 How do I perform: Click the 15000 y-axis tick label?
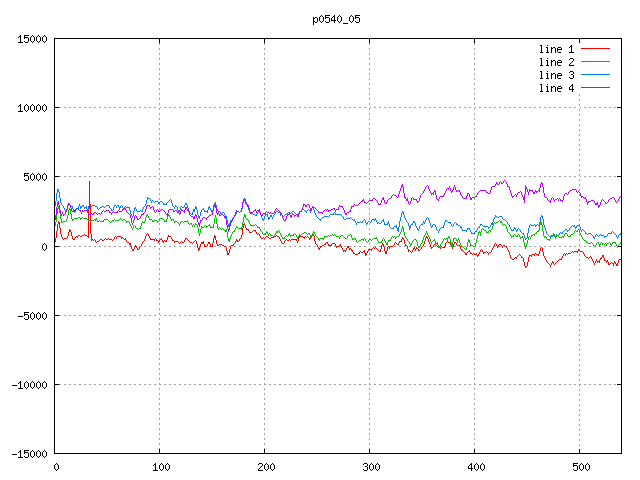click(32, 39)
